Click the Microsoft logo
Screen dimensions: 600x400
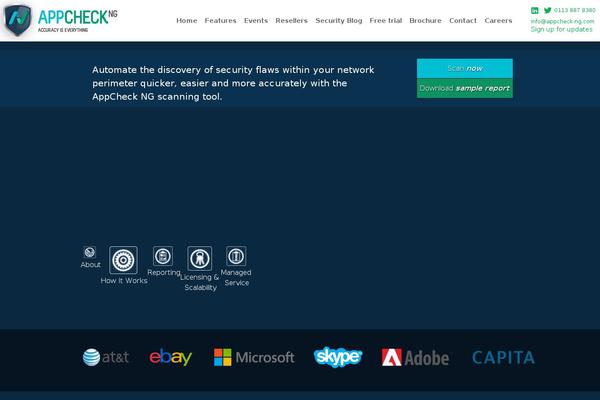click(x=254, y=357)
